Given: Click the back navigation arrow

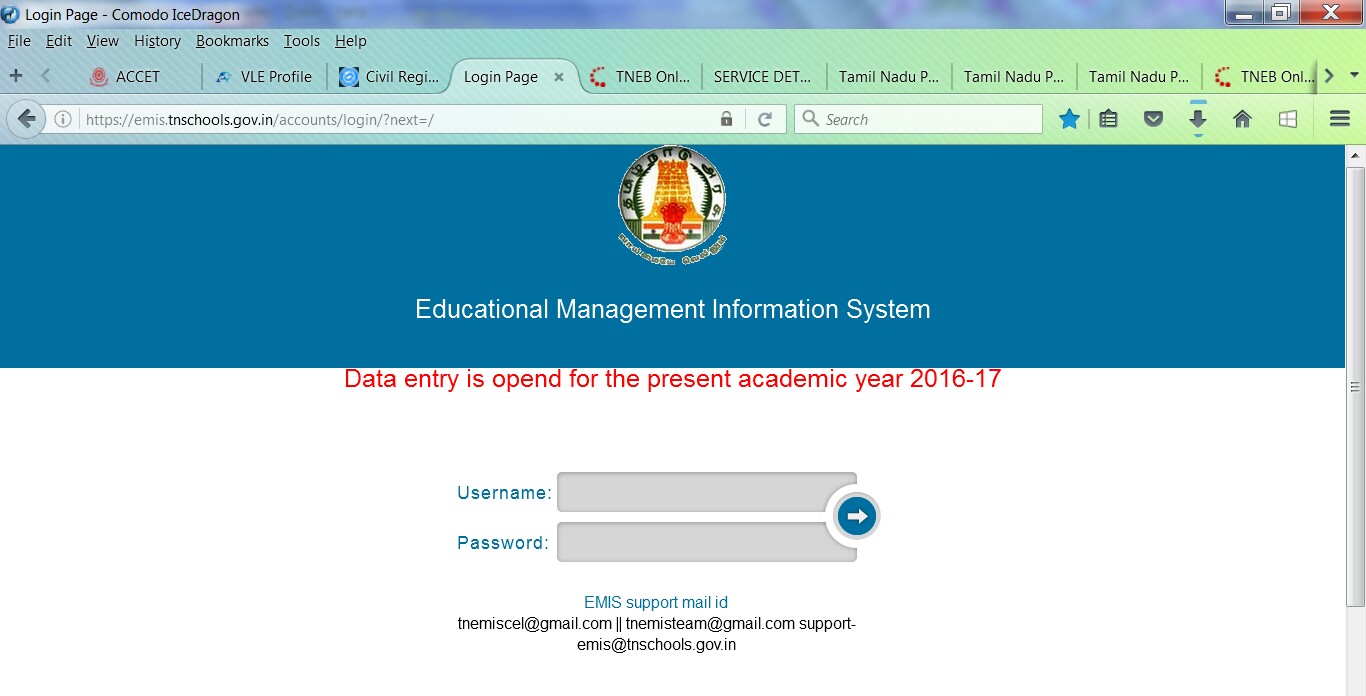Looking at the screenshot, I should pos(25,118).
